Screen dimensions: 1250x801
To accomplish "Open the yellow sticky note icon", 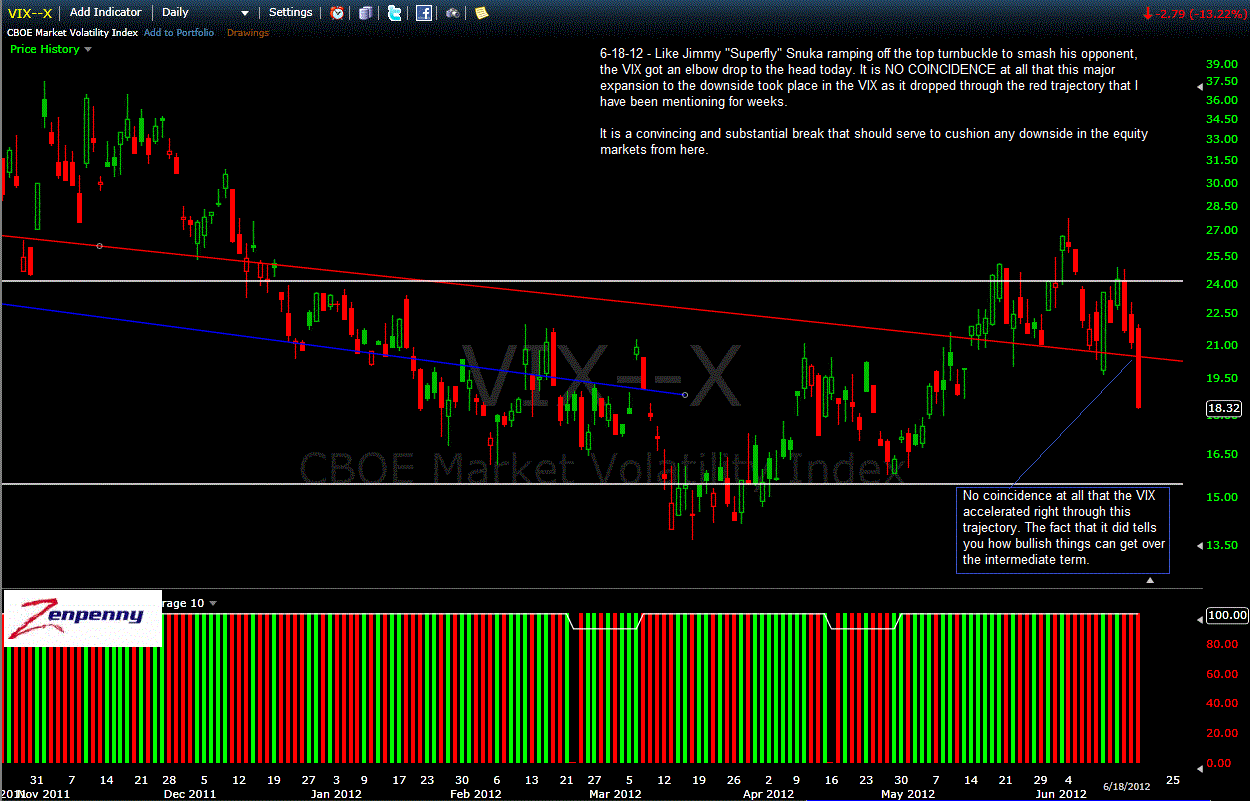I will [x=481, y=13].
